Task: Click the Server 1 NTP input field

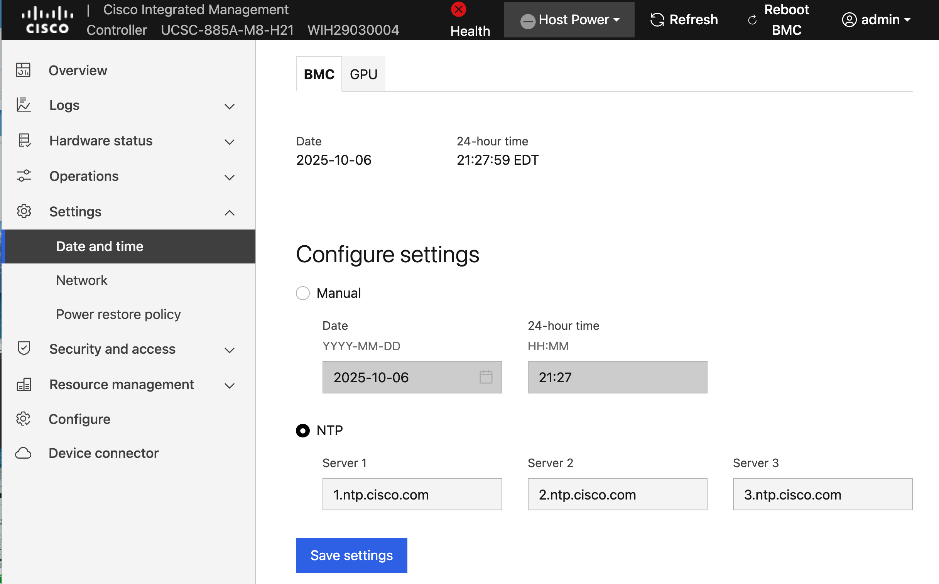Action: click(411, 494)
